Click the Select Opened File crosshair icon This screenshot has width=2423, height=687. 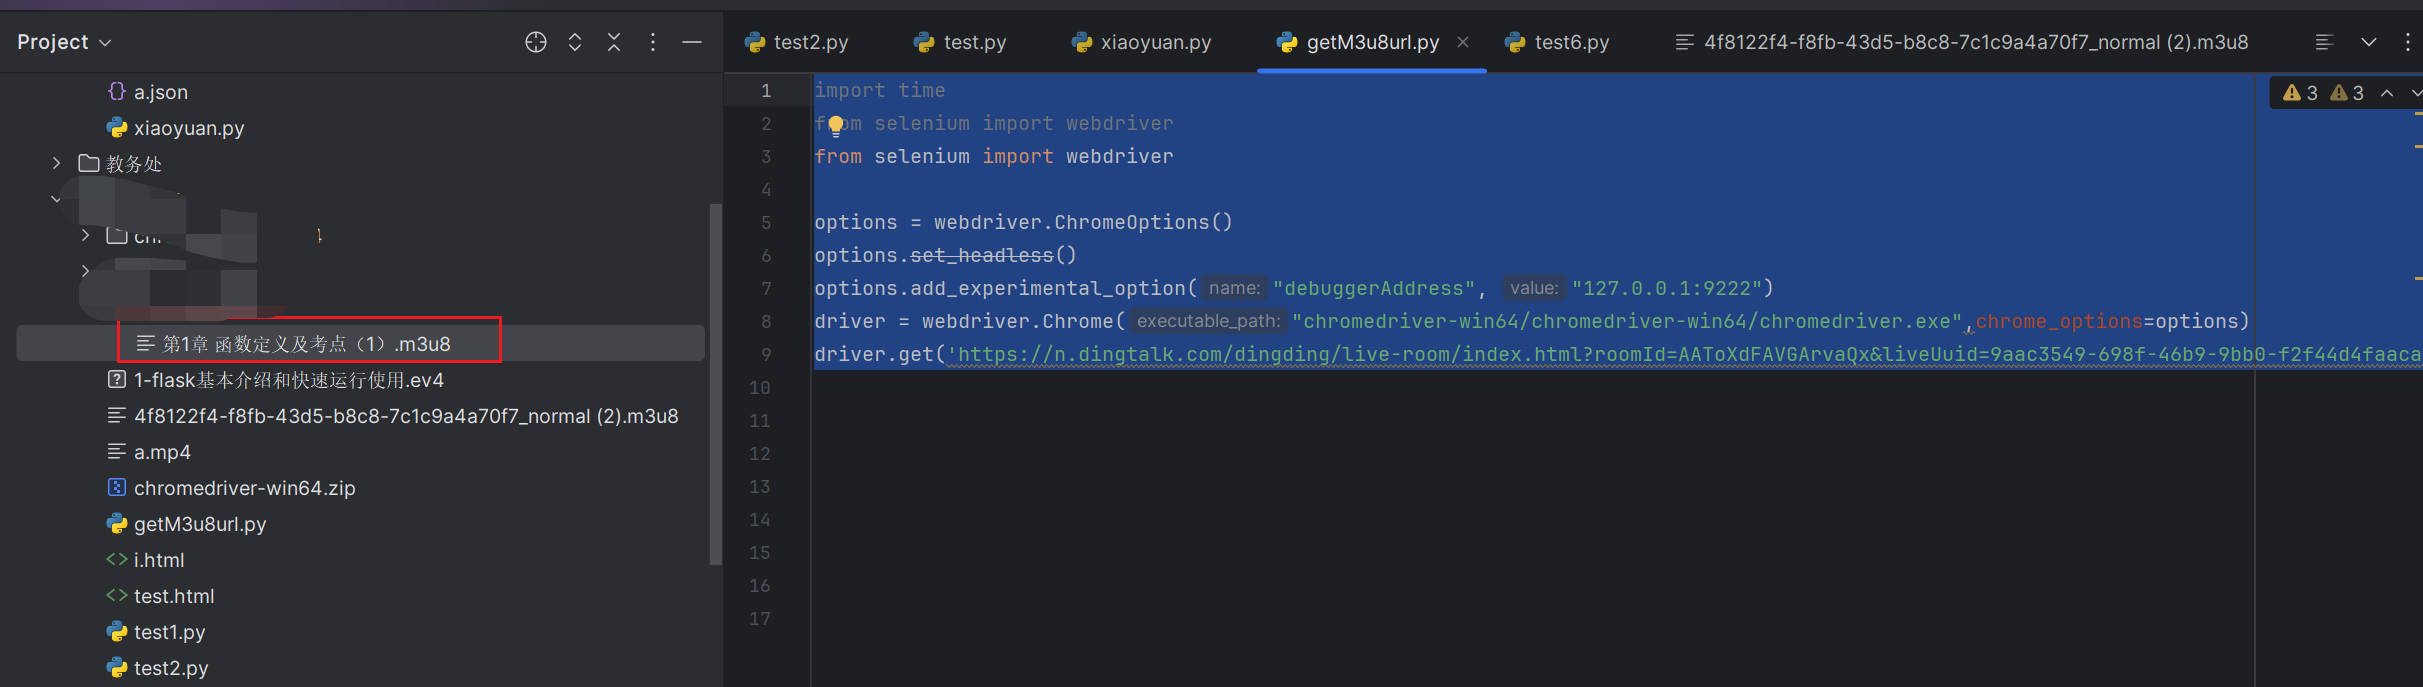coord(536,42)
